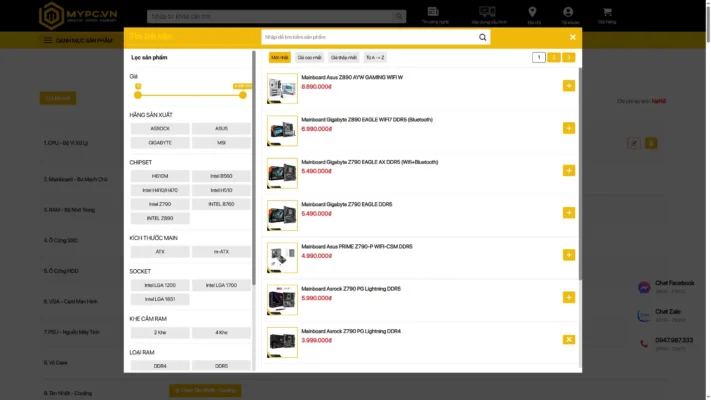Sort by Giá cao nhất tab
The width and height of the screenshot is (711, 400).
coord(309,58)
